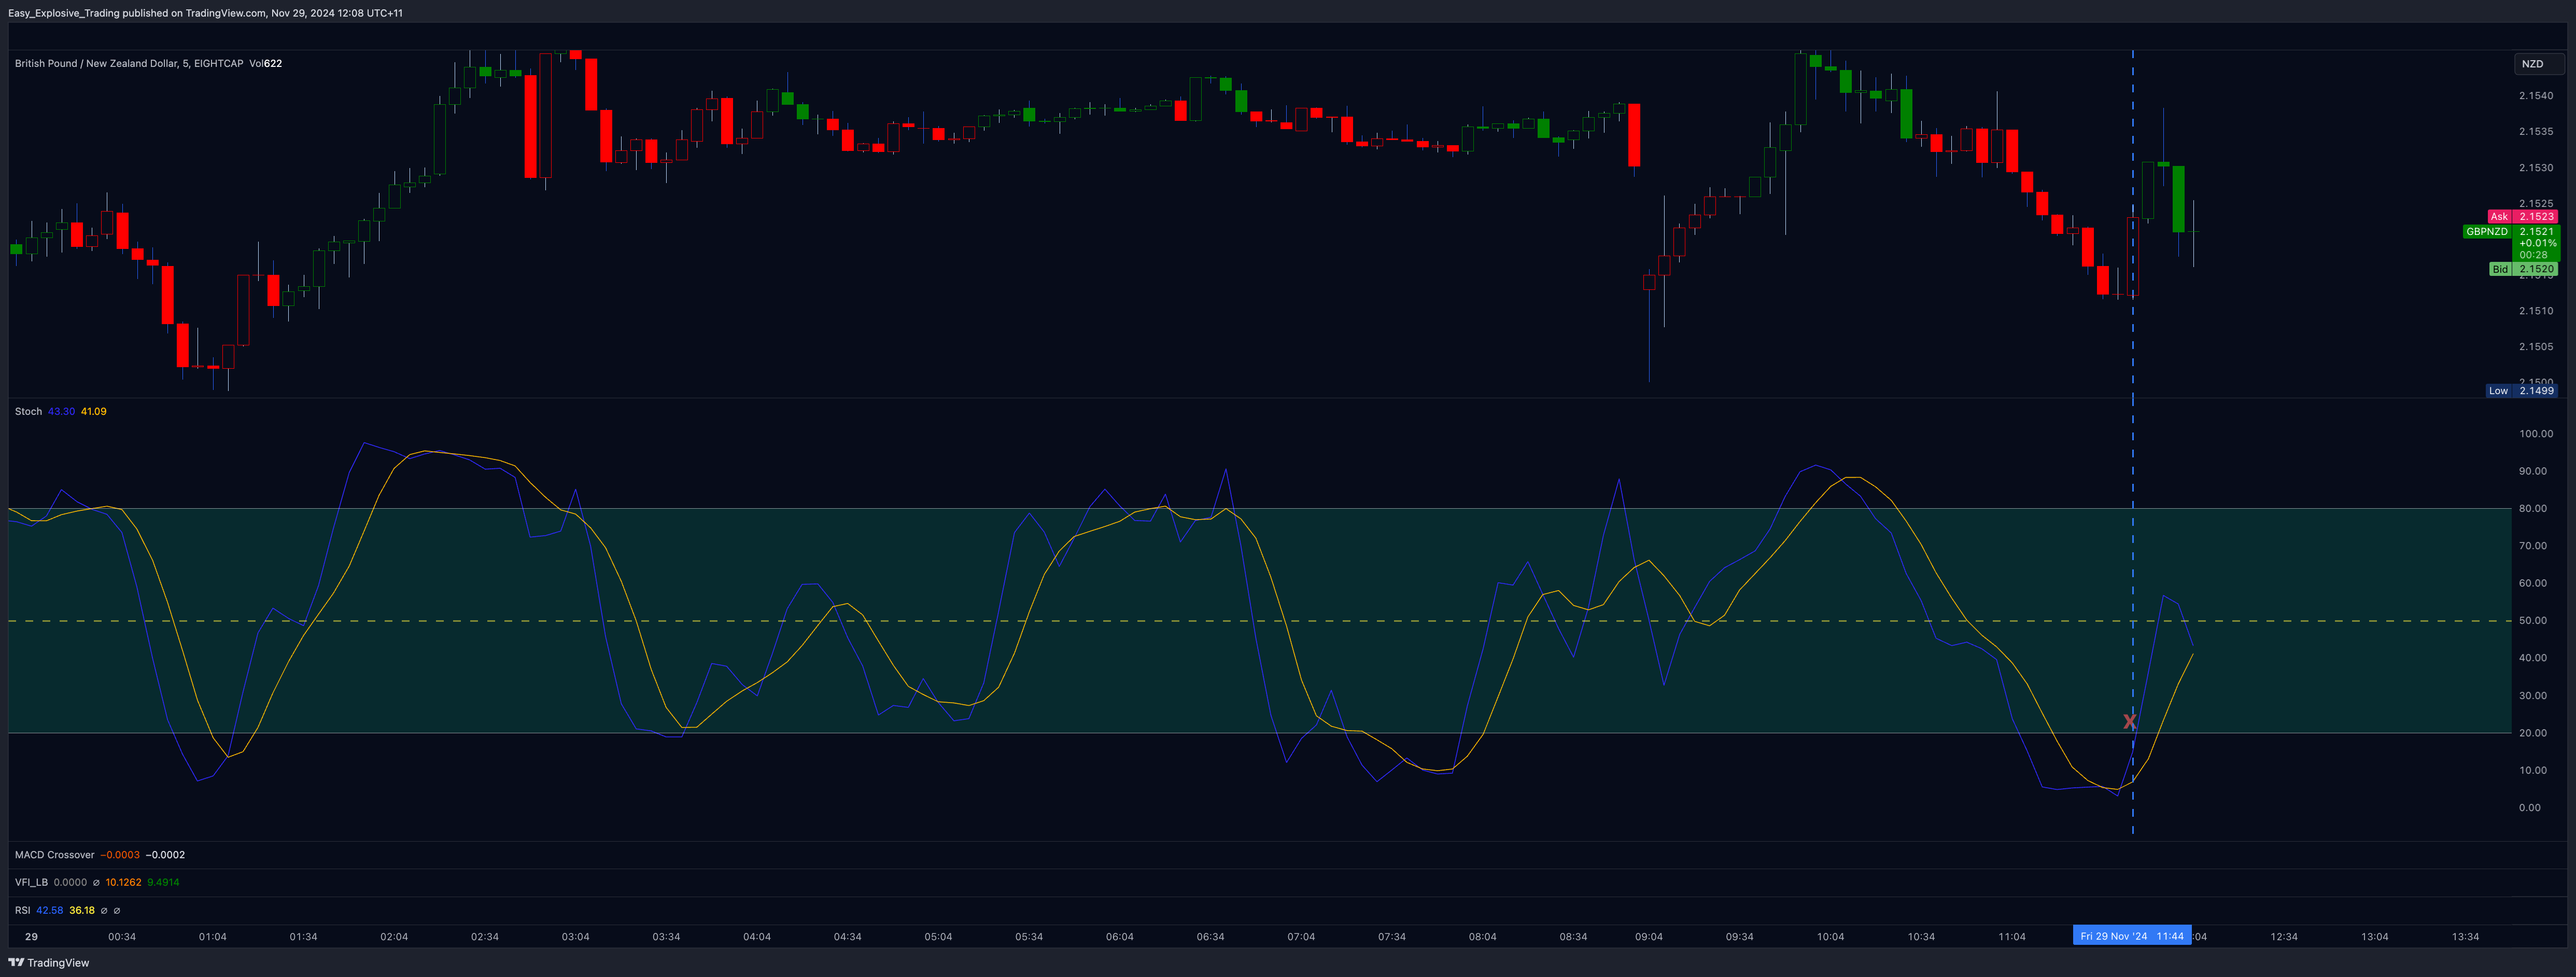
Task: Click the Fri 29 Nov '24 11:44 time marker
Action: [2131, 937]
